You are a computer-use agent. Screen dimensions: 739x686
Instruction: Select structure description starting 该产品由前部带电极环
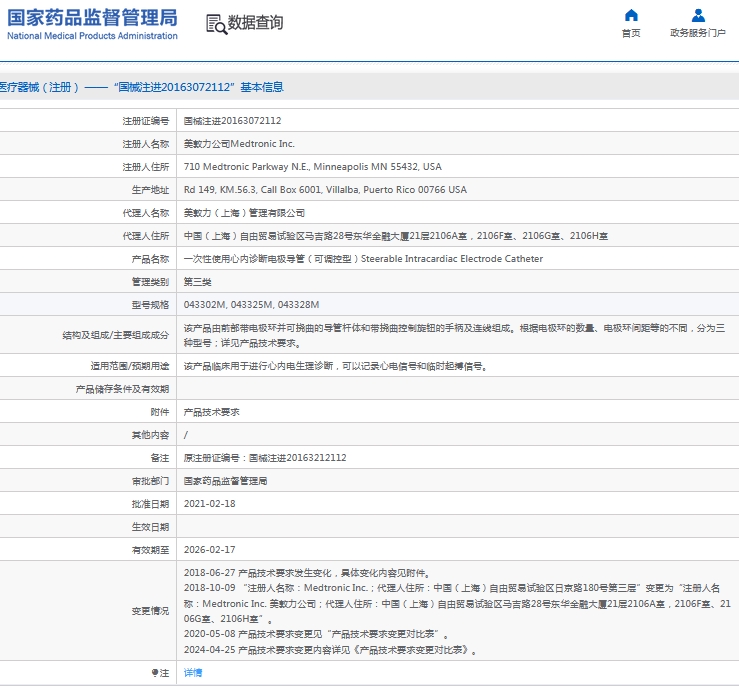pos(454,335)
